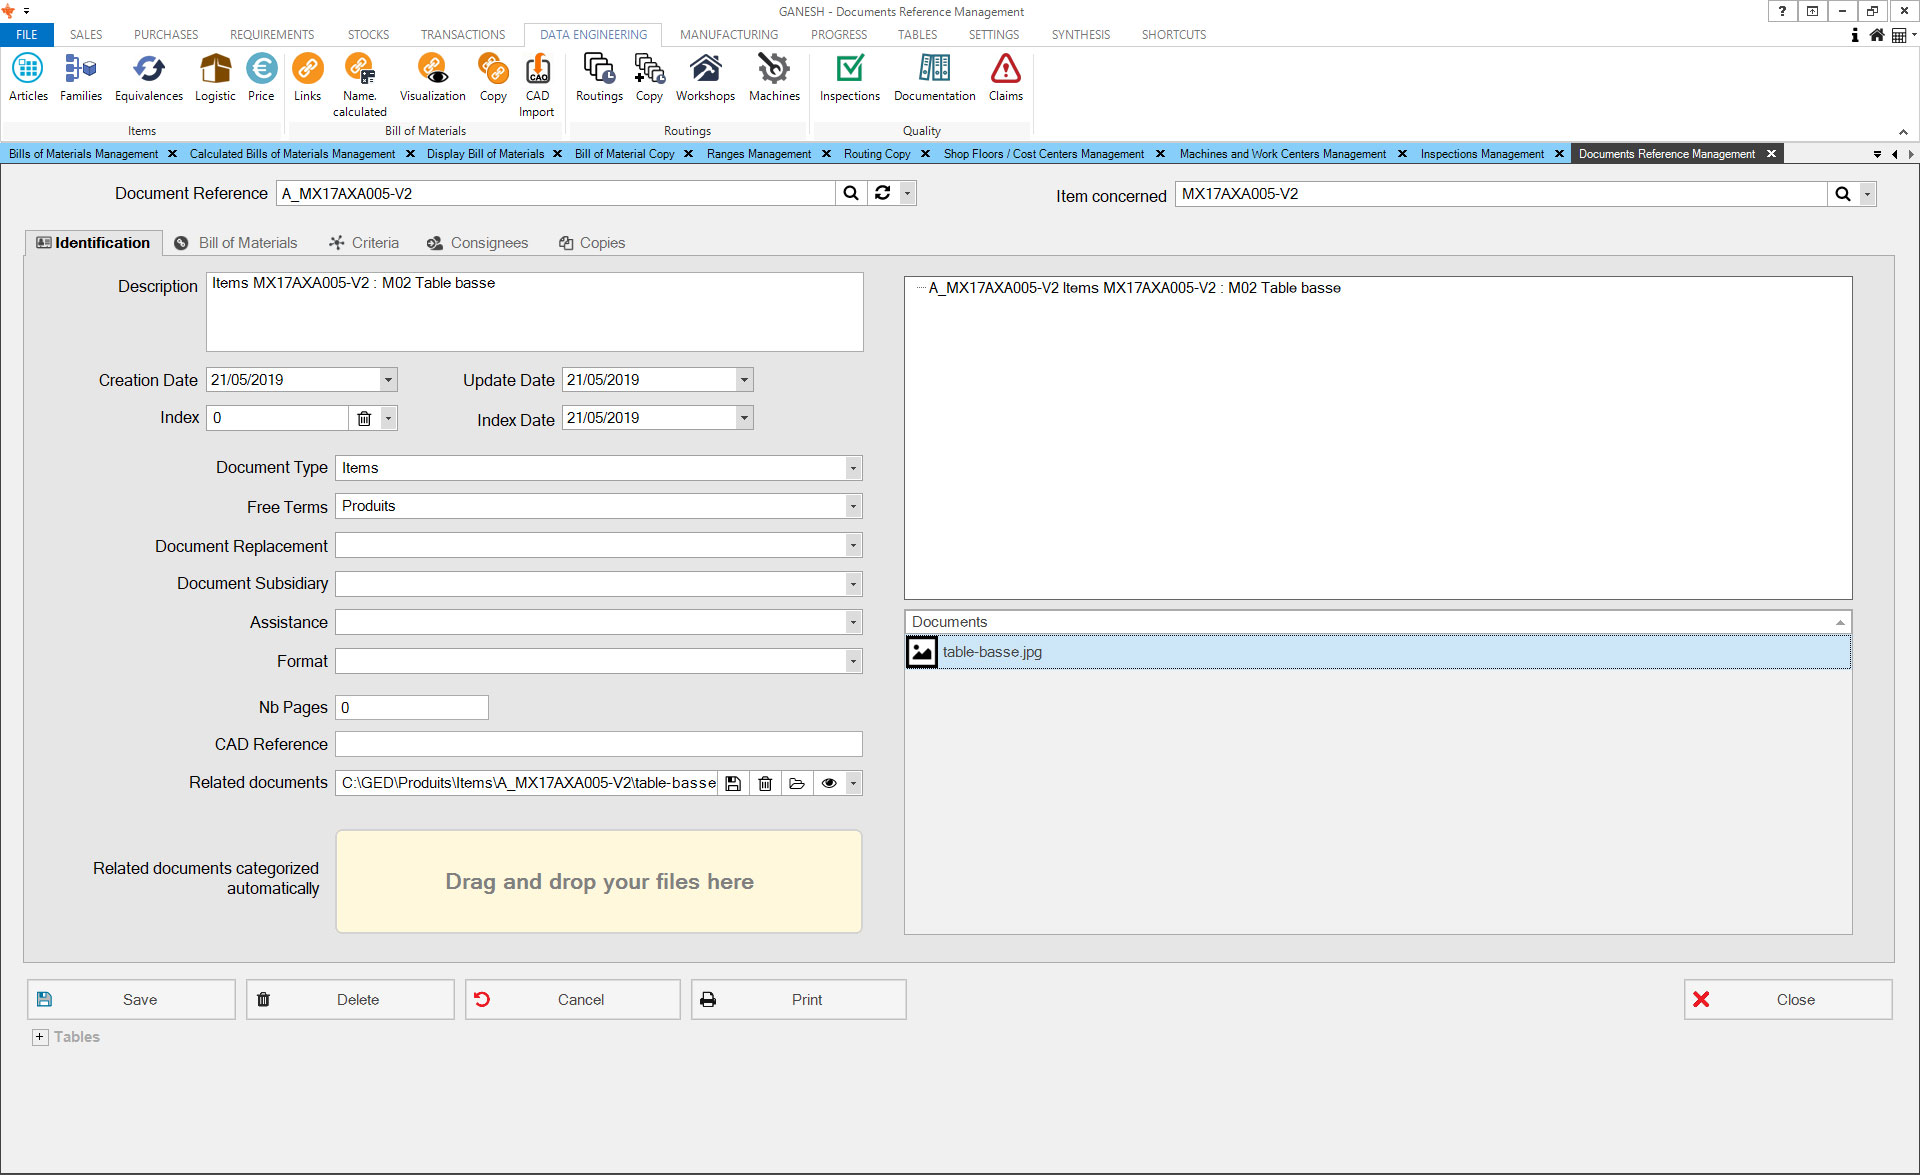The width and height of the screenshot is (1920, 1175).
Task: Collapse the ribbon with the chevron
Action: 1903,132
